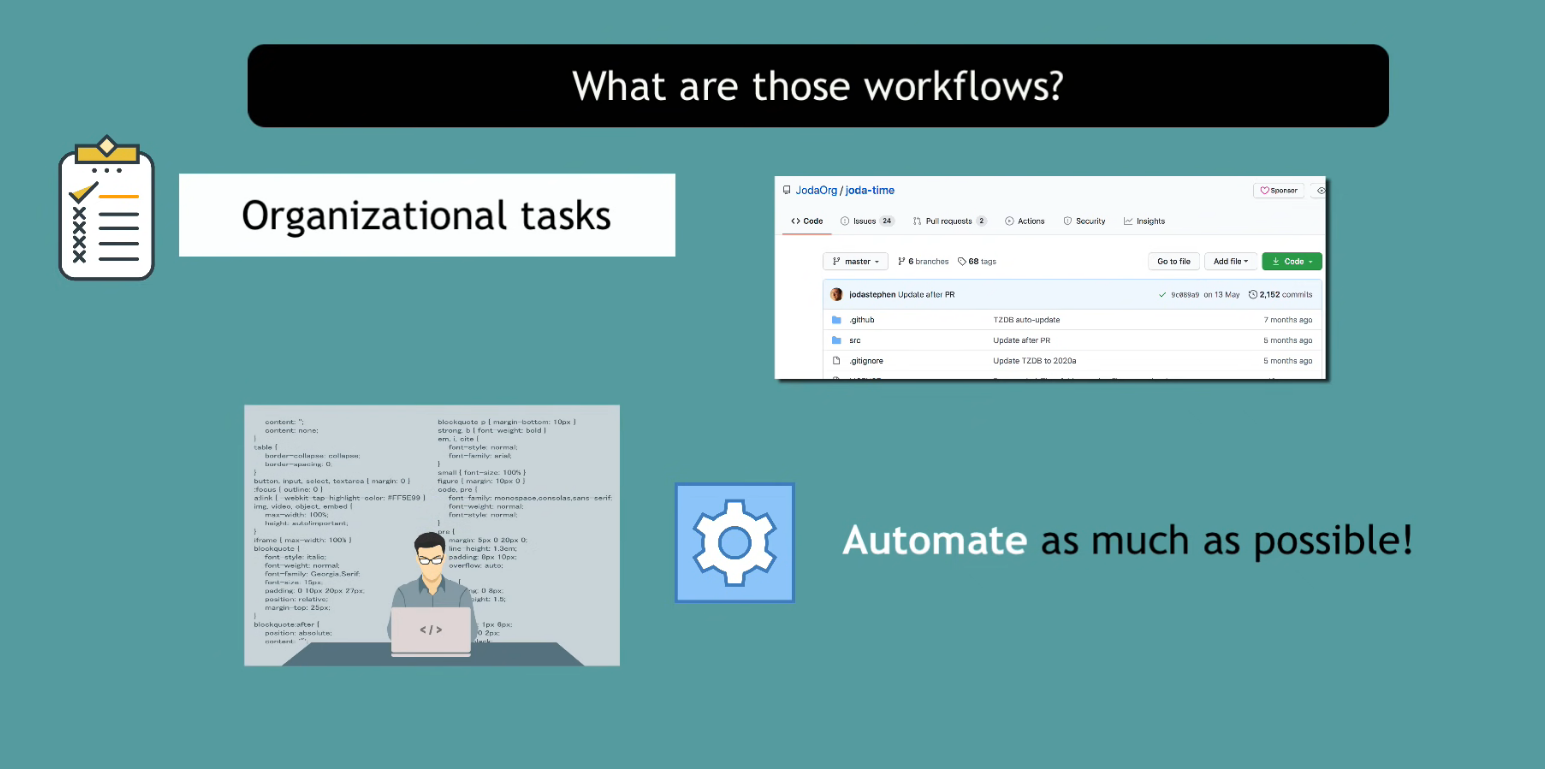The width and height of the screenshot is (1545, 769).
Task: Click the tag icon beside 68 tags
Action: coord(962,261)
